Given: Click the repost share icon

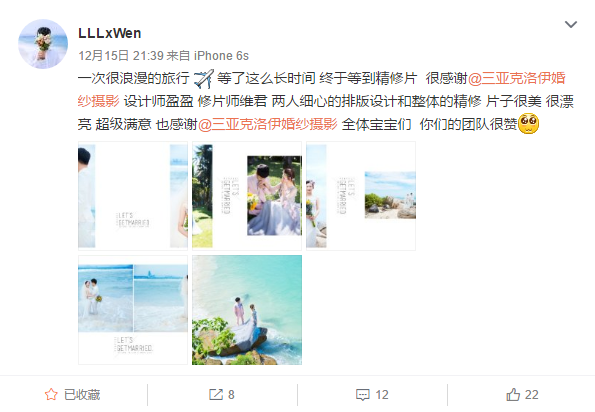Looking at the screenshot, I should [x=216, y=395].
